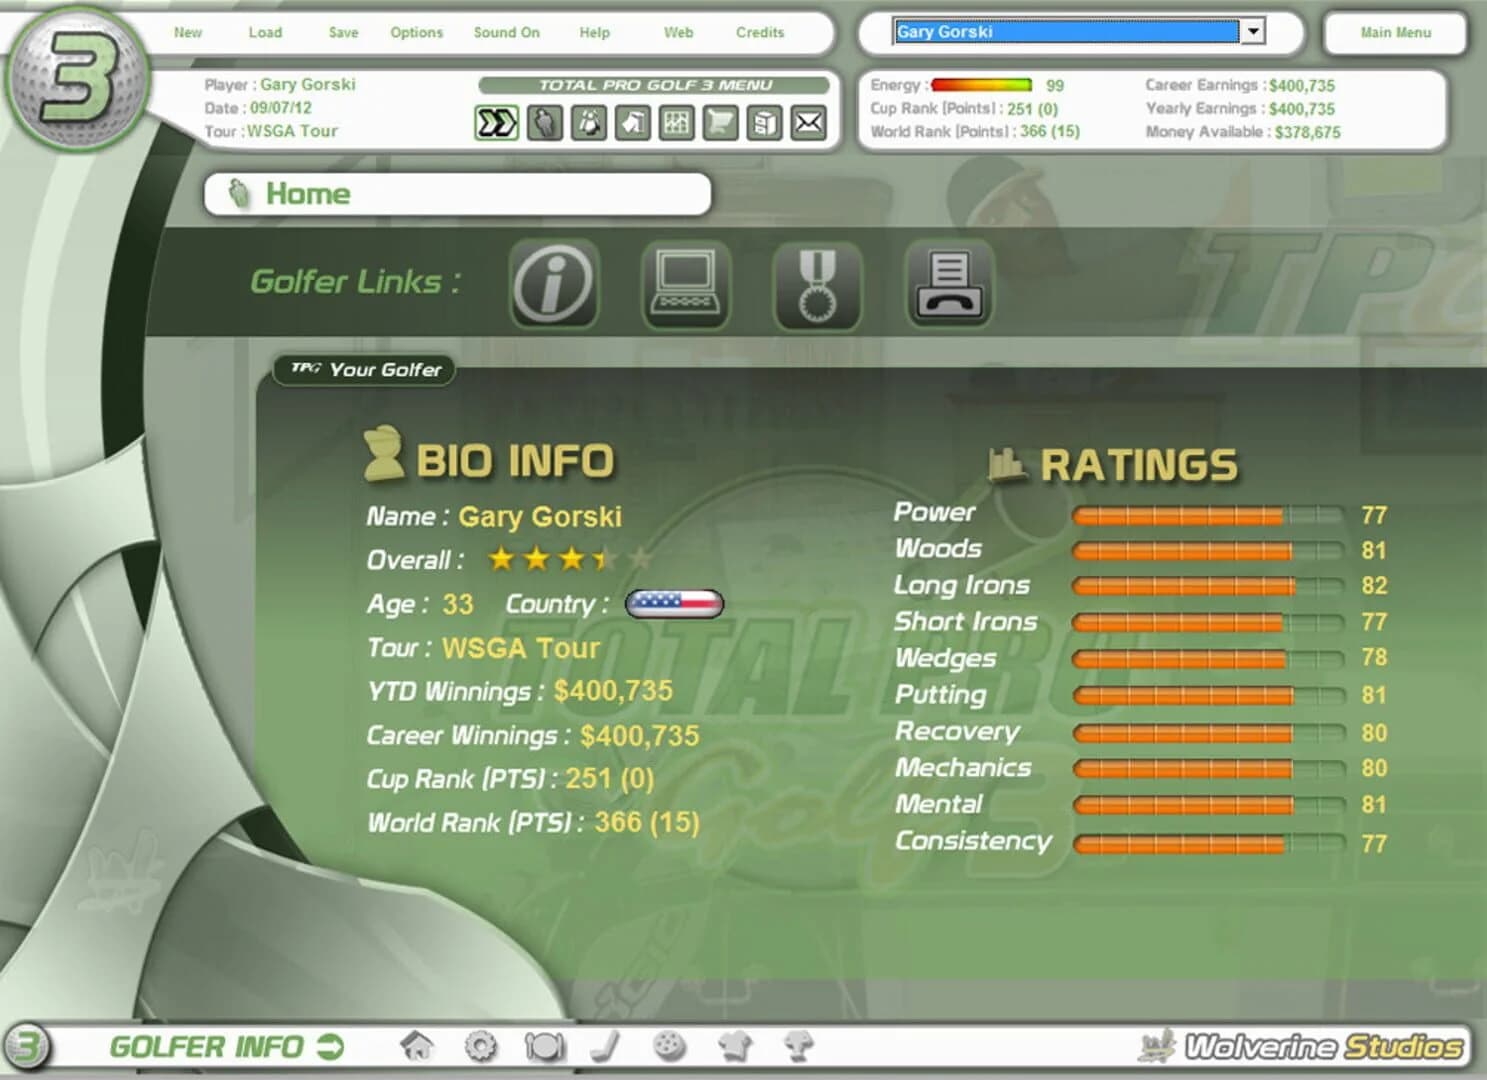The height and width of the screenshot is (1080, 1487).
Task: Open the golfer profile person icon
Action: coord(545,121)
